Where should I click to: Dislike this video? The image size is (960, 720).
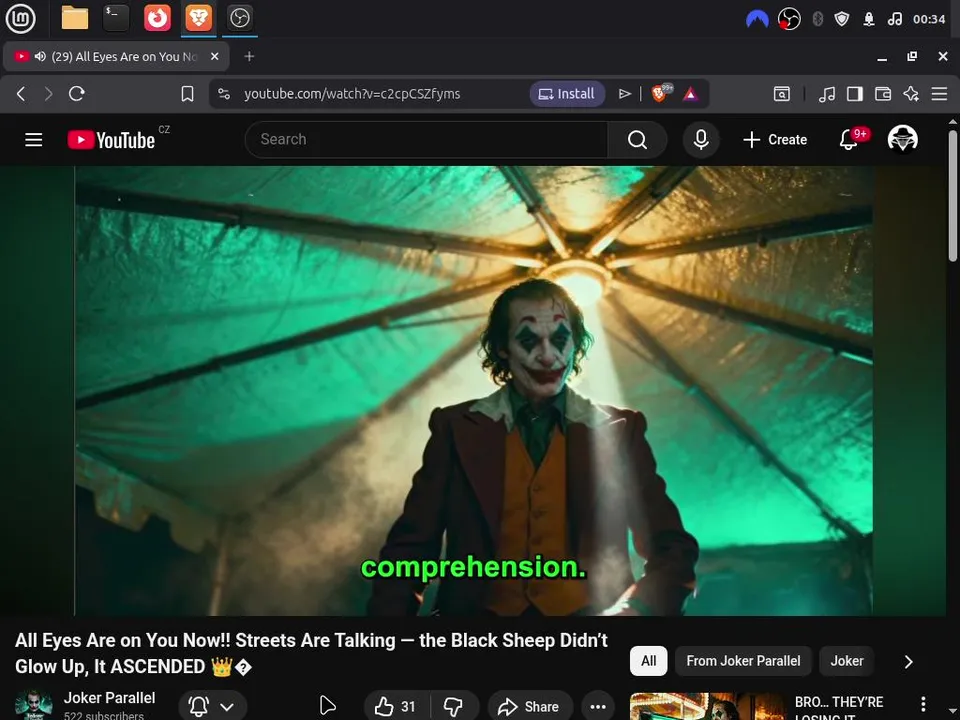(454, 707)
